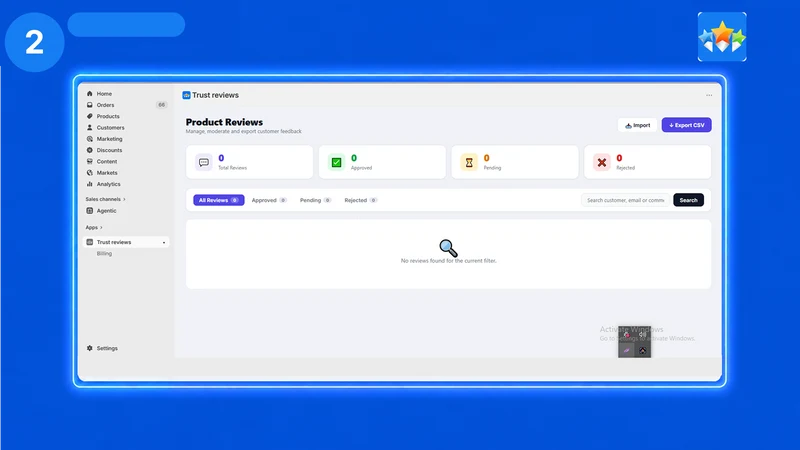The image size is (800, 450).
Task: Click the Approved label in stat card
Action: (x=361, y=168)
